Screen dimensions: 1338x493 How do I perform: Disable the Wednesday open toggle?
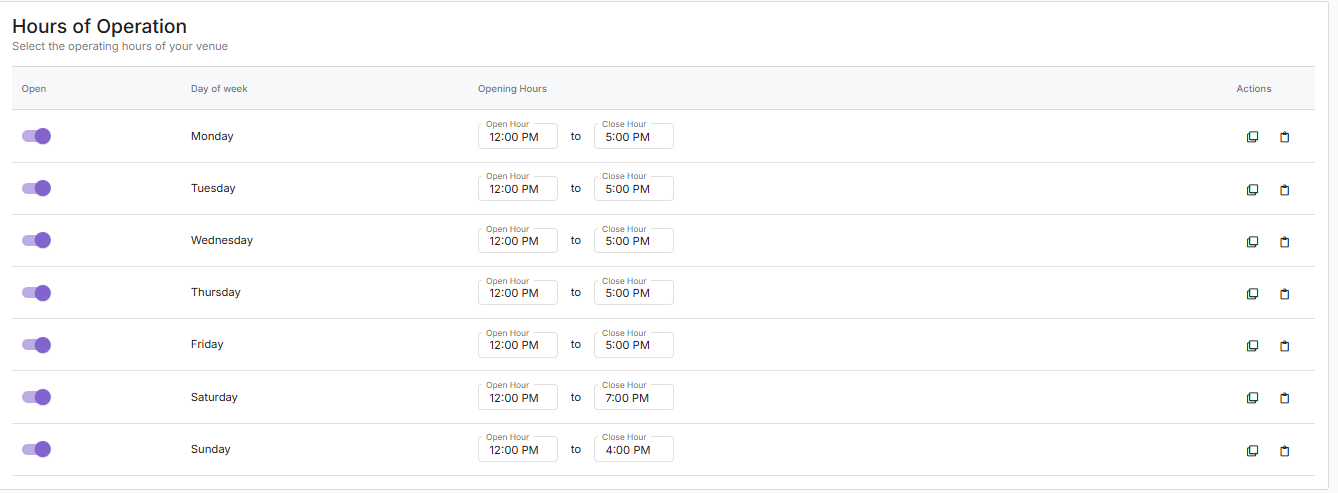36,240
